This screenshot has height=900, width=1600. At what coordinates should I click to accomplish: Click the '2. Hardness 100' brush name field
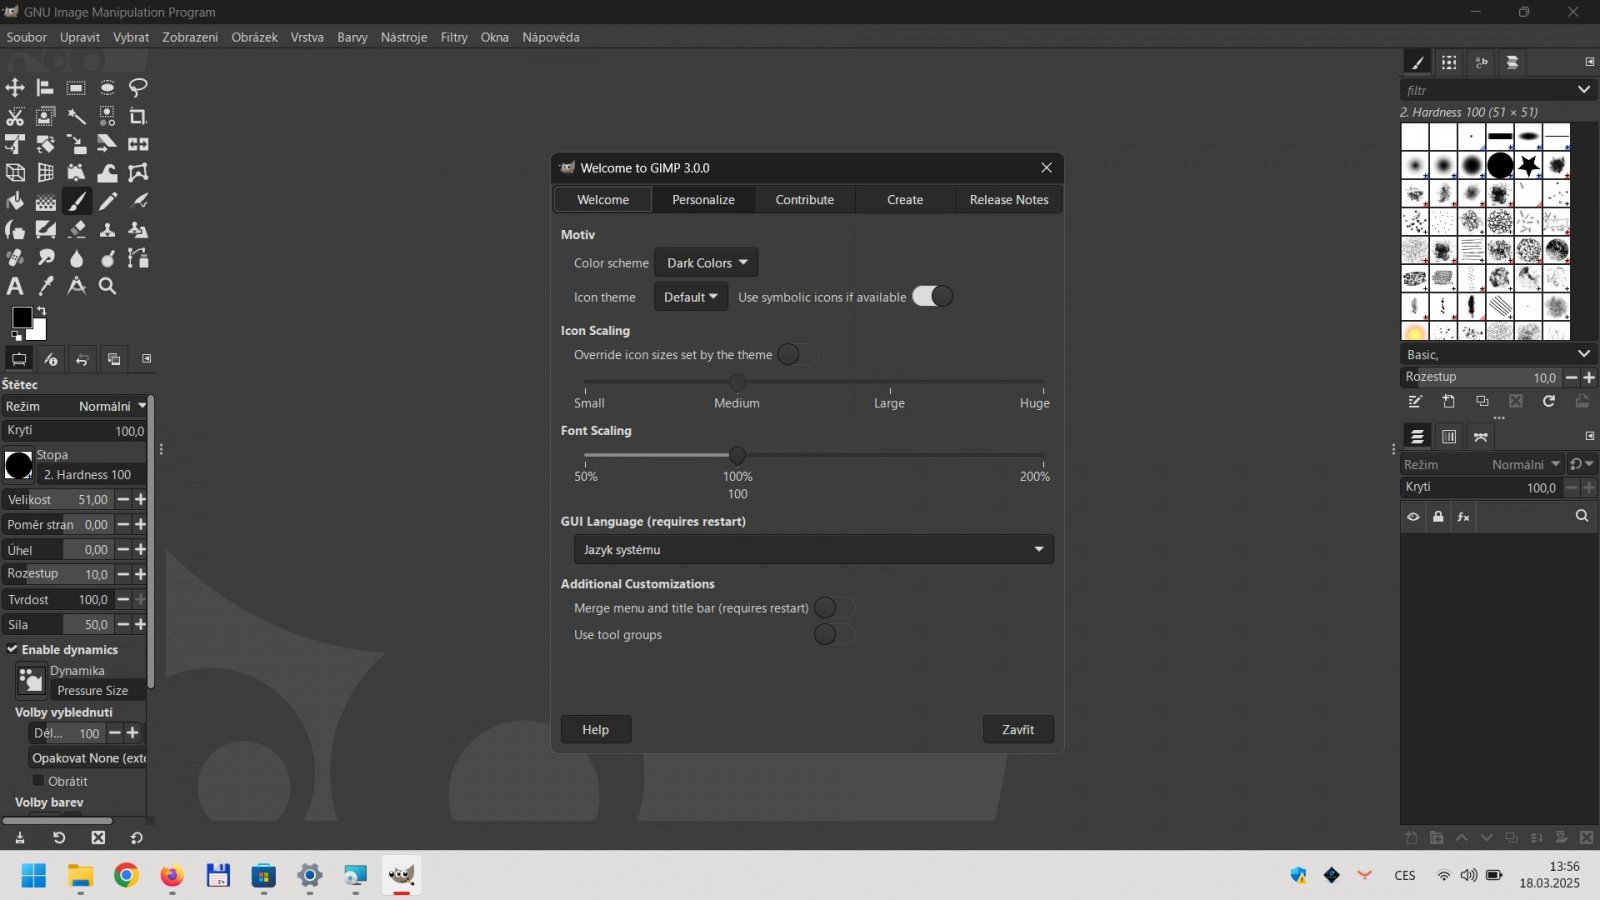(90, 474)
